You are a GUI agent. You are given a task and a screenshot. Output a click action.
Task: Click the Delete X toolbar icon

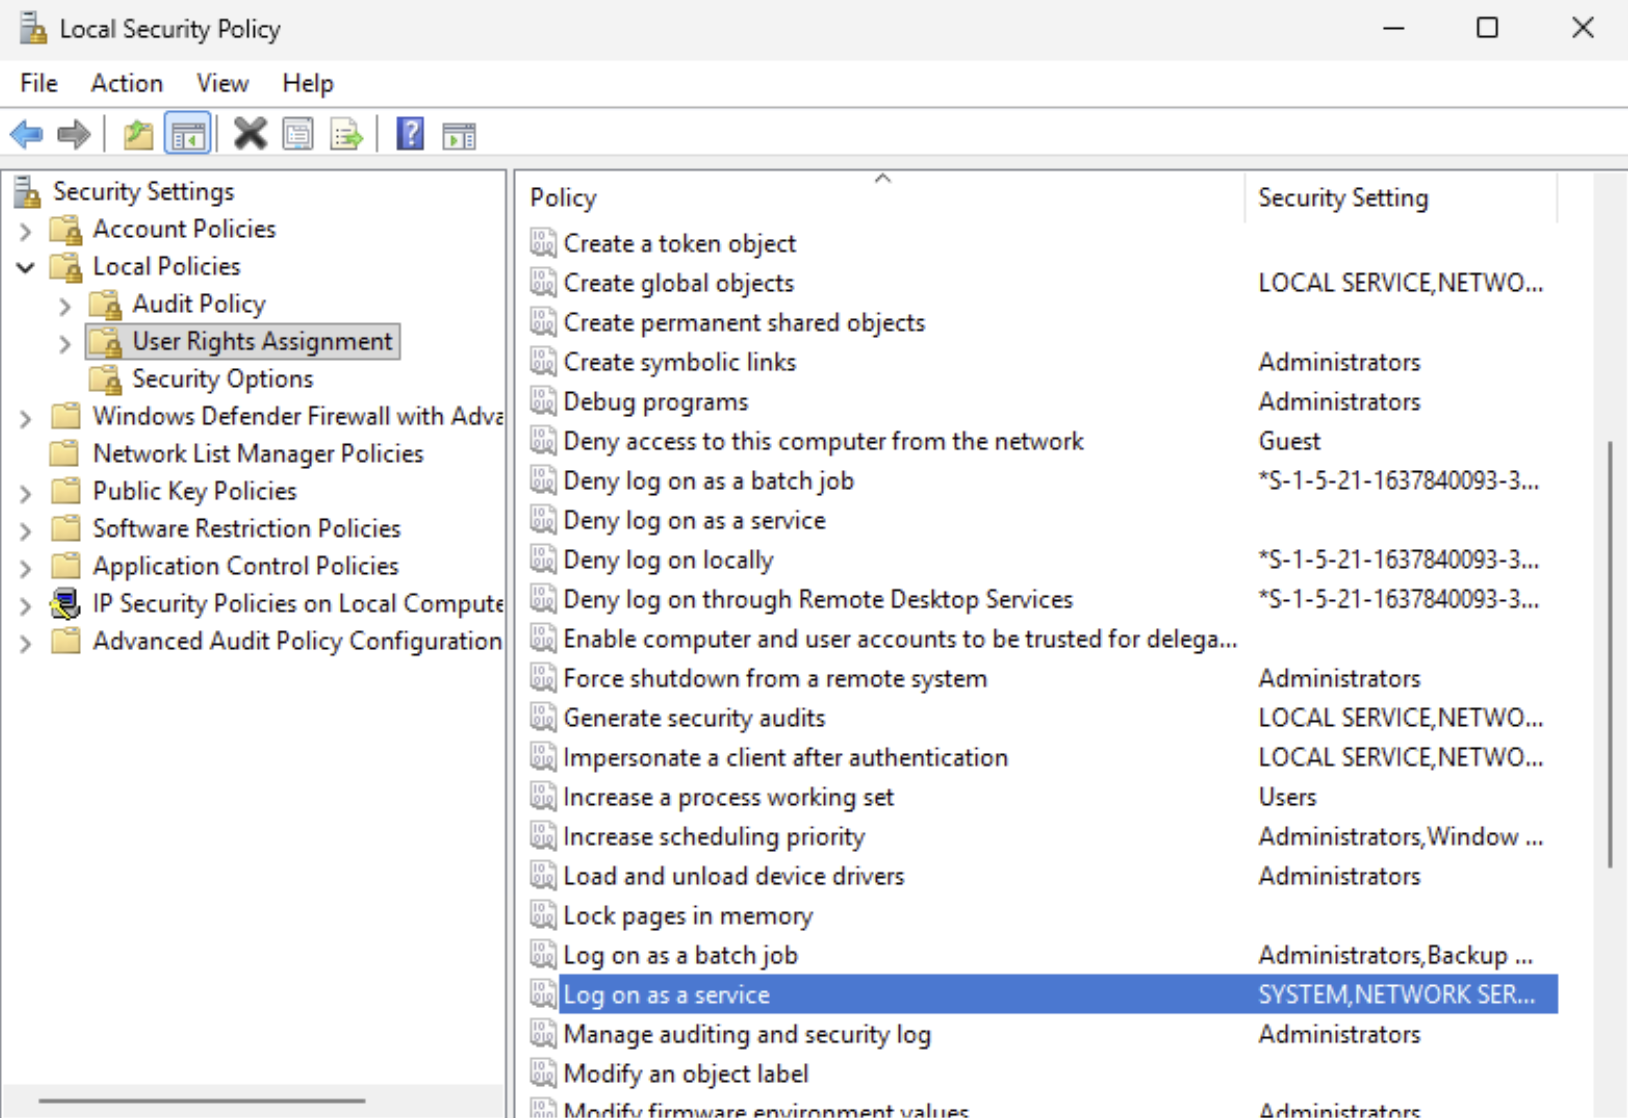click(250, 134)
